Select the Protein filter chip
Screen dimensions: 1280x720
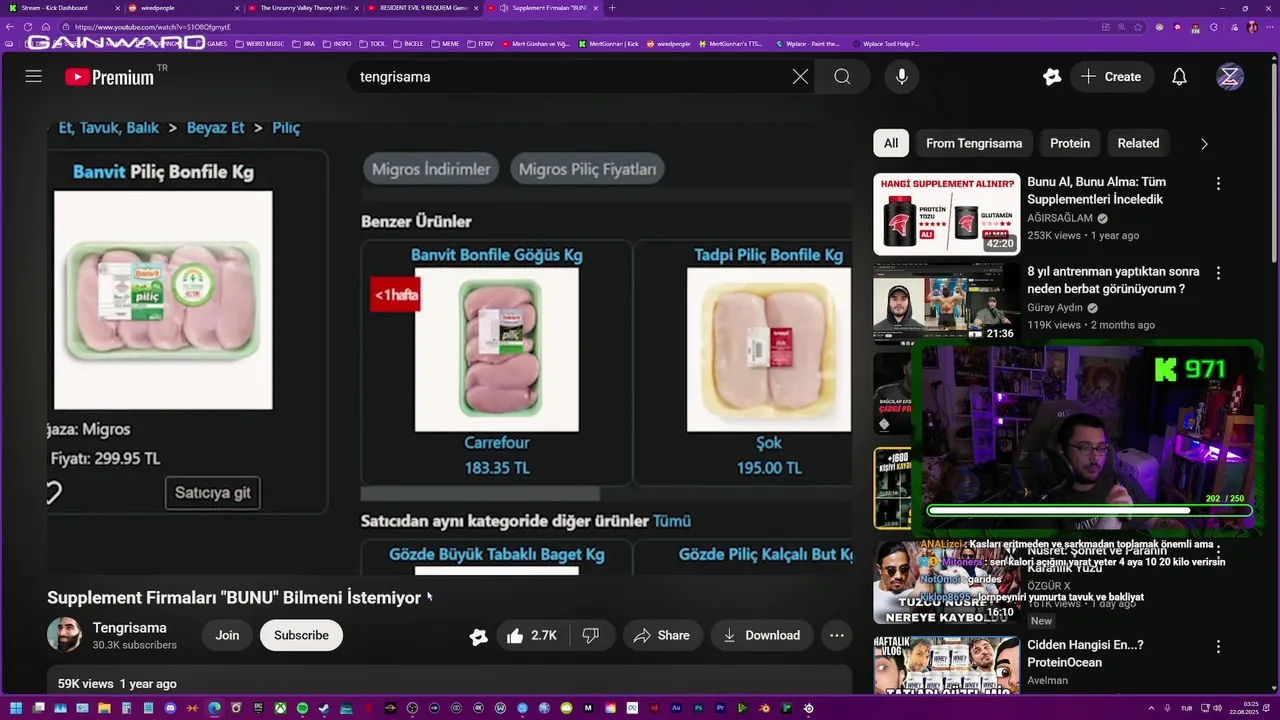pyautogui.click(x=1070, y=143)
